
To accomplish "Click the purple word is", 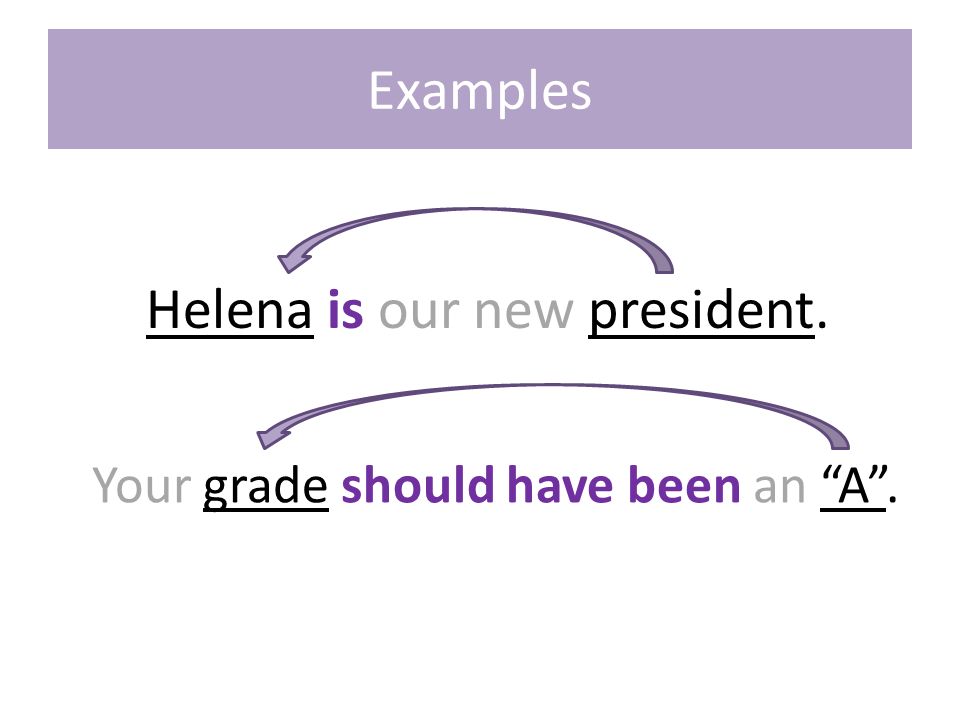I will coord(345,310).
